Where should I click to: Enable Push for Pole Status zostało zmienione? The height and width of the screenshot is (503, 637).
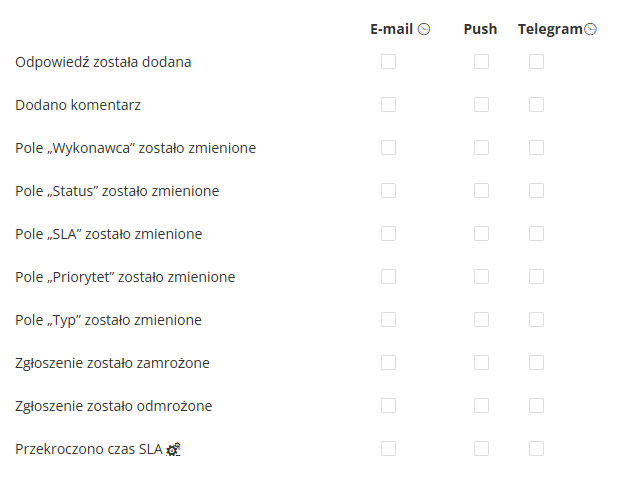(481, 191)
